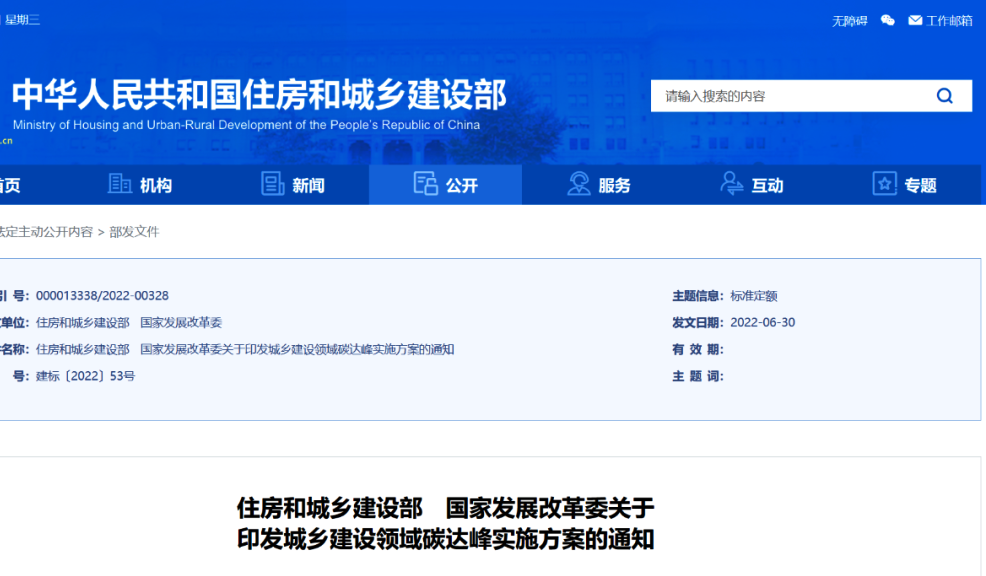Viewport: 986px width, 576px height.
Task: Click the 主题词 label
Action: tap(697, 376)
